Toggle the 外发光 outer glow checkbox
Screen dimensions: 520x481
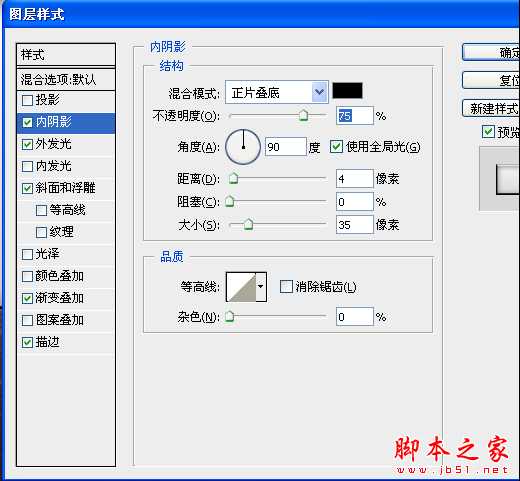27,144
